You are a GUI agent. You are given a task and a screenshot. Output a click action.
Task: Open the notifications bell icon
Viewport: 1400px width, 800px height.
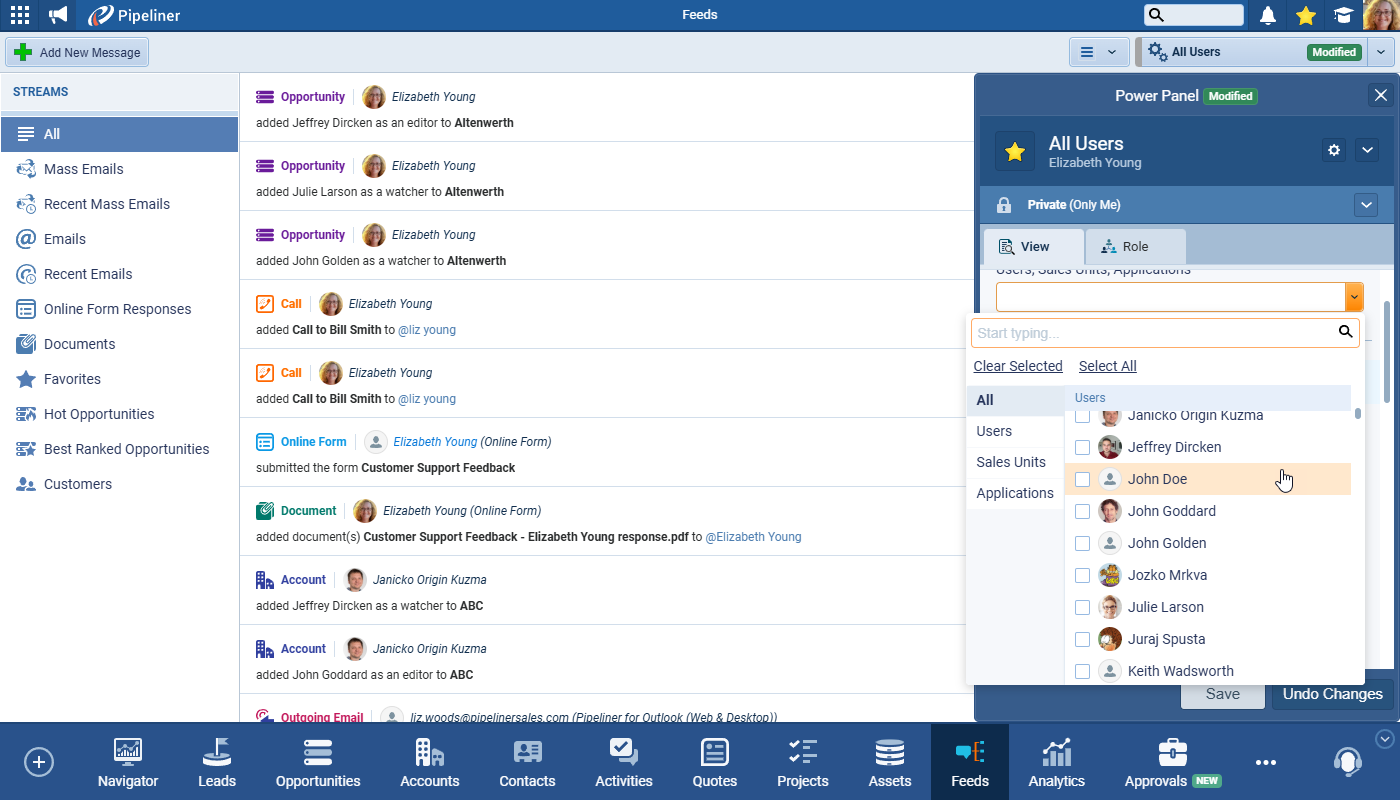click(x=1268, y=15)
